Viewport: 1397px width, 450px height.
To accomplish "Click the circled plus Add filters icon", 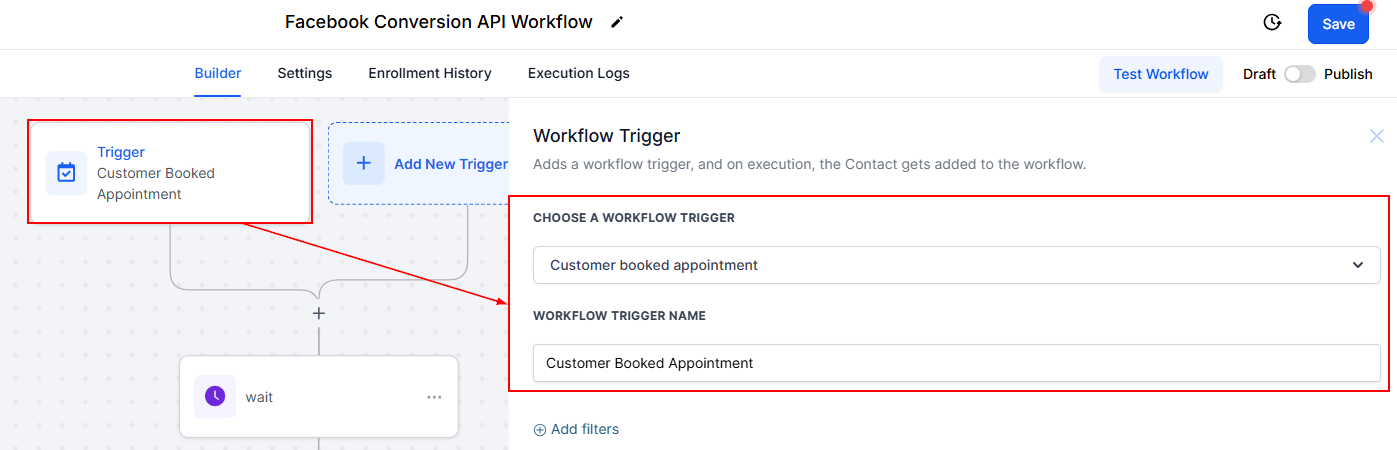I will pos(540,430).
